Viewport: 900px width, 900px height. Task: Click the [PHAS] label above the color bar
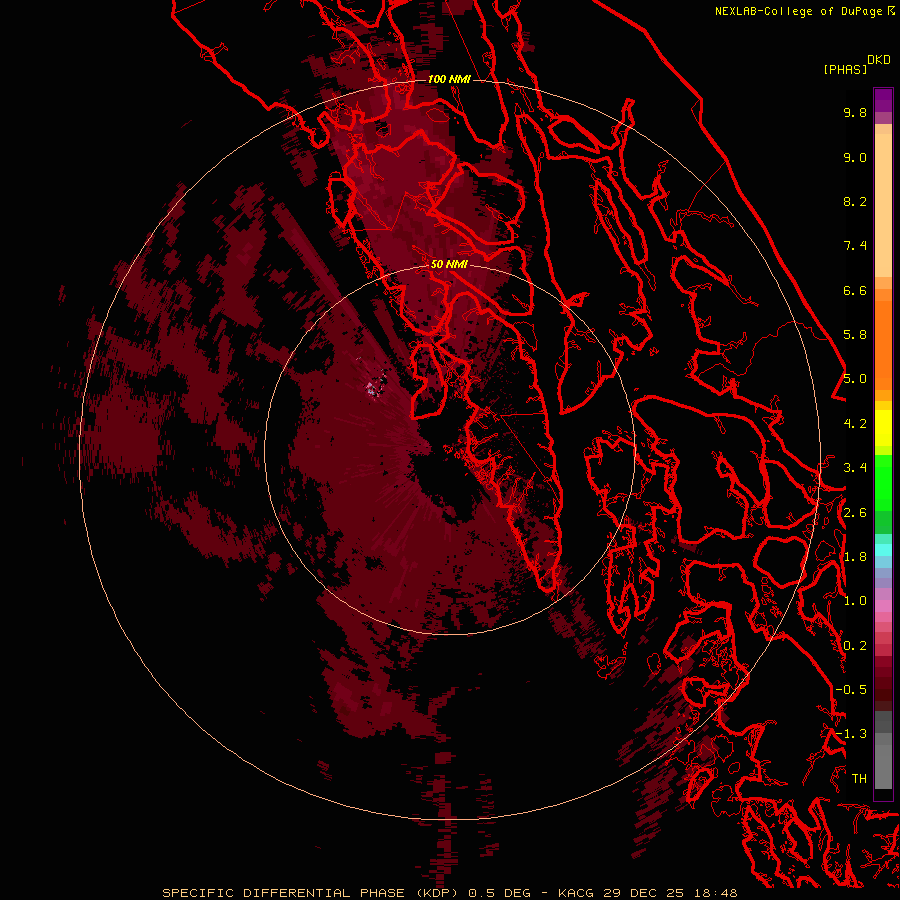pos(845,69)
